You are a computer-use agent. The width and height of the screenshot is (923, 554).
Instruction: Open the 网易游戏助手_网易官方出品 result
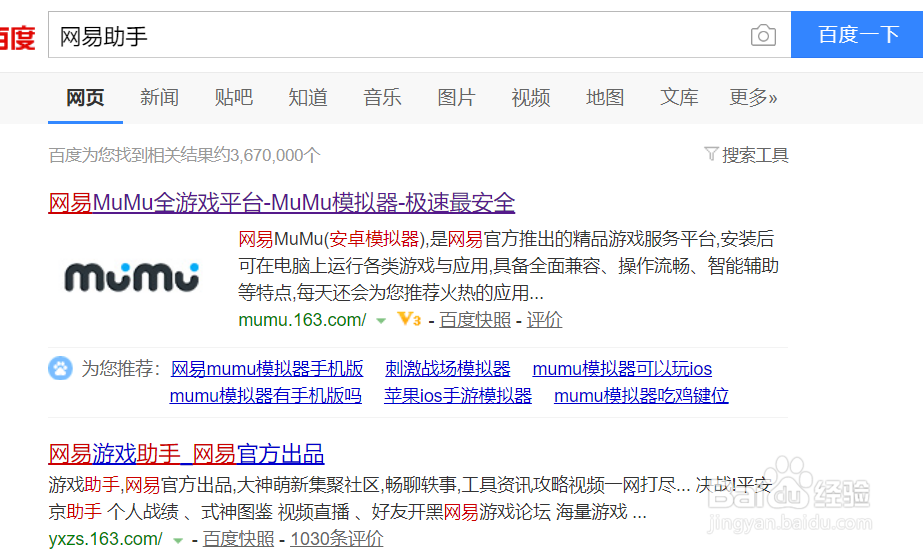[186, 455]
